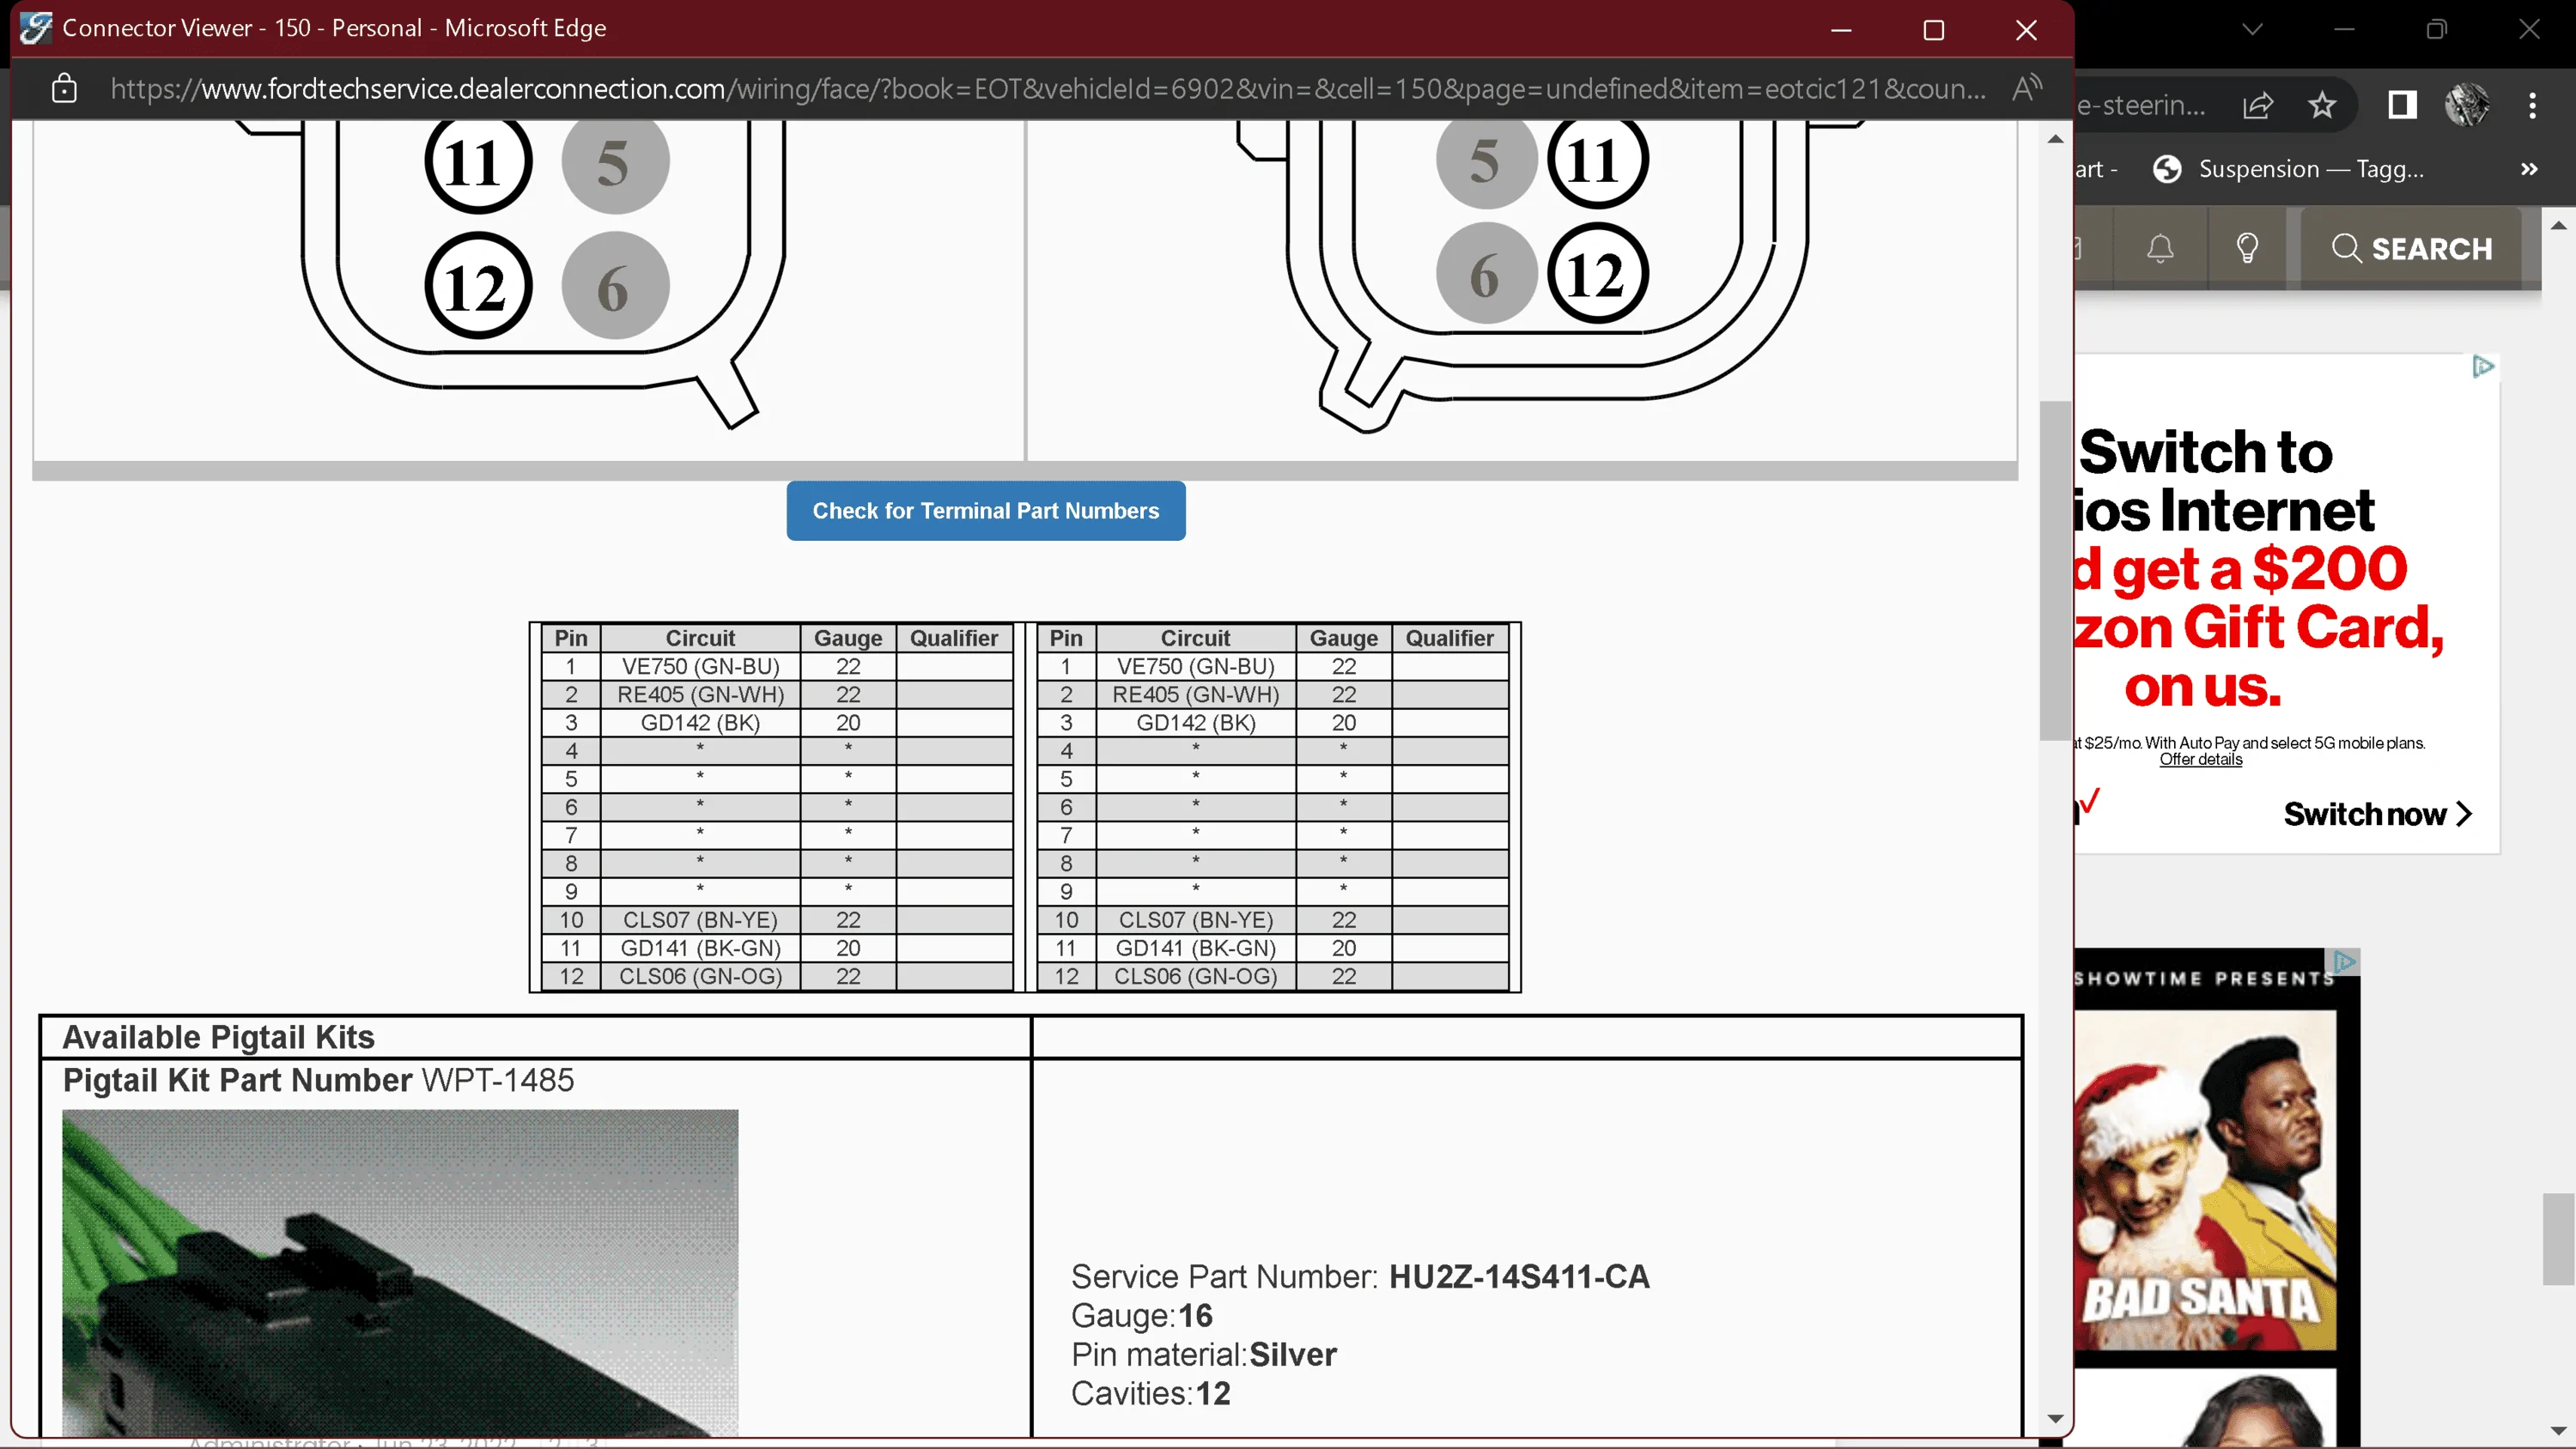
Task: Click CLS07 (BN-YE) in left table
Action: tap(700, 920)
